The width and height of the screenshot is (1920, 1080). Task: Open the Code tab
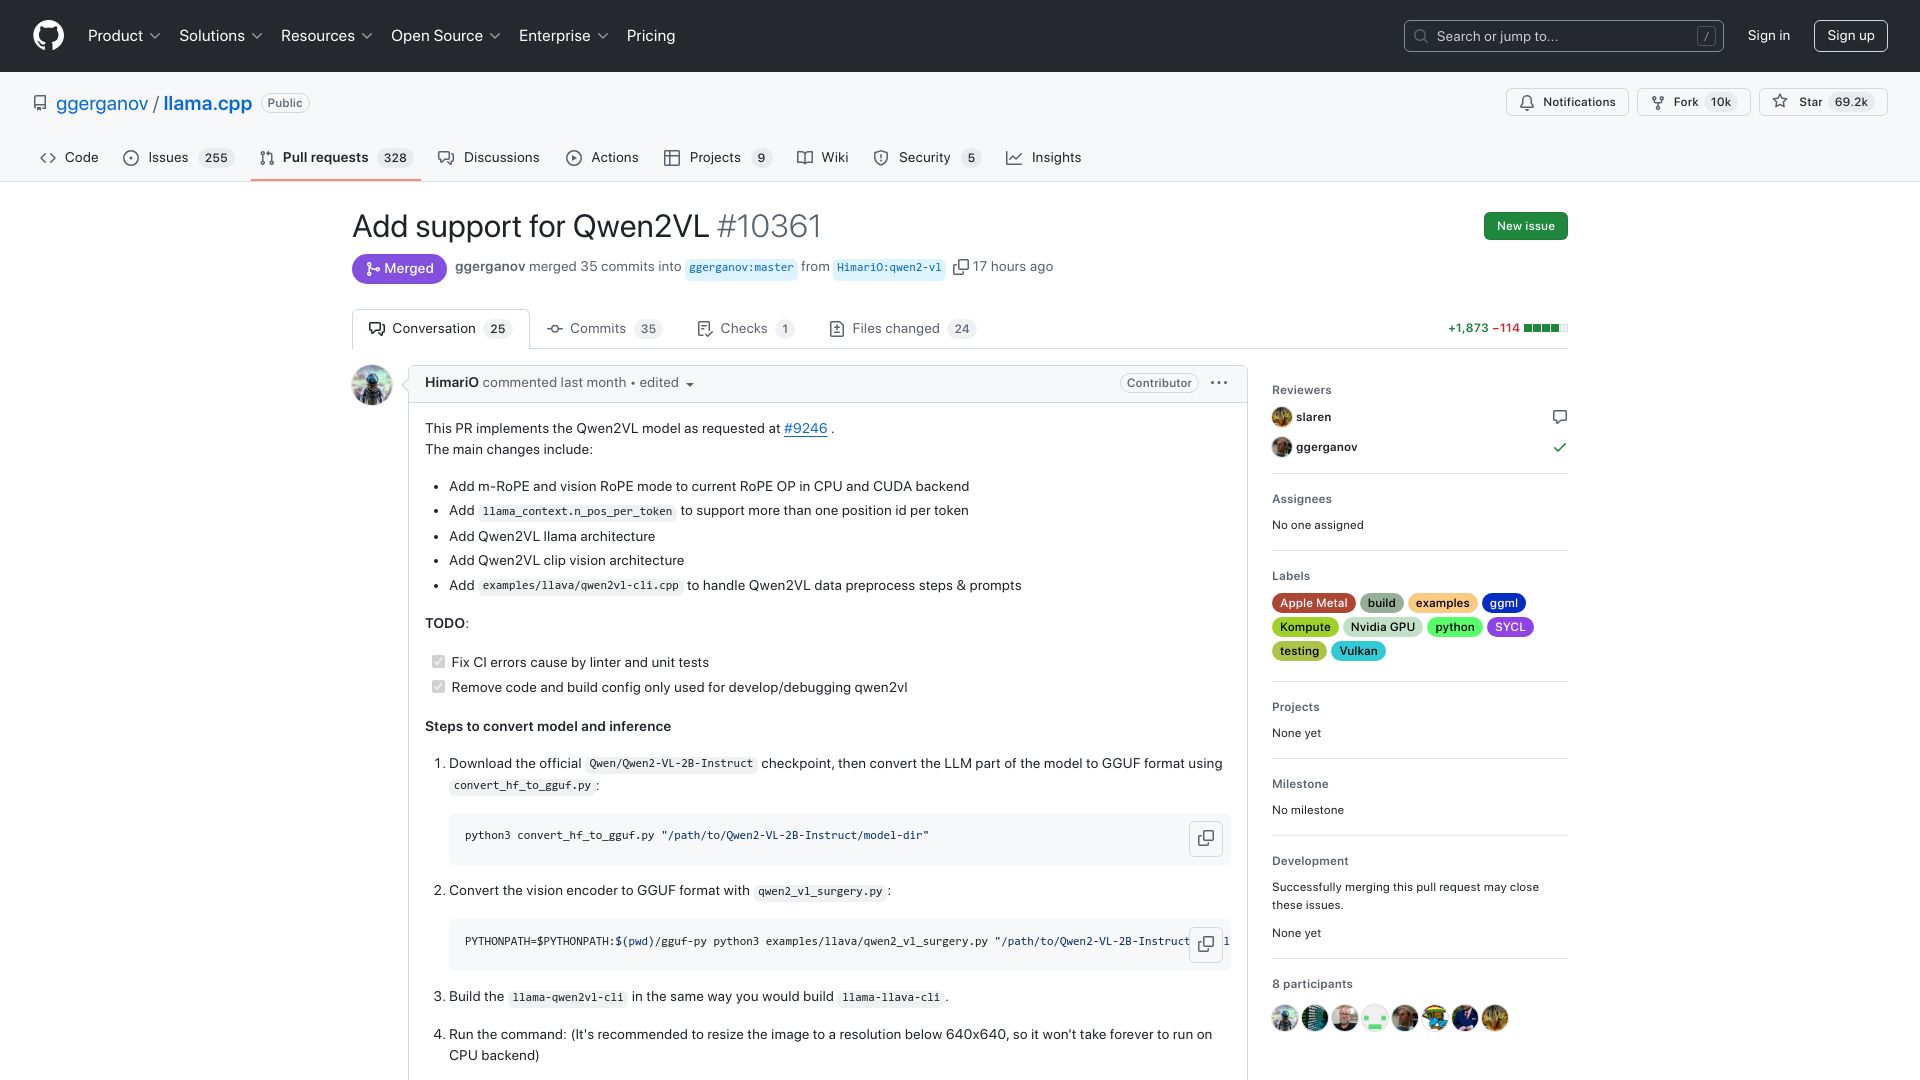click(69, 158)
